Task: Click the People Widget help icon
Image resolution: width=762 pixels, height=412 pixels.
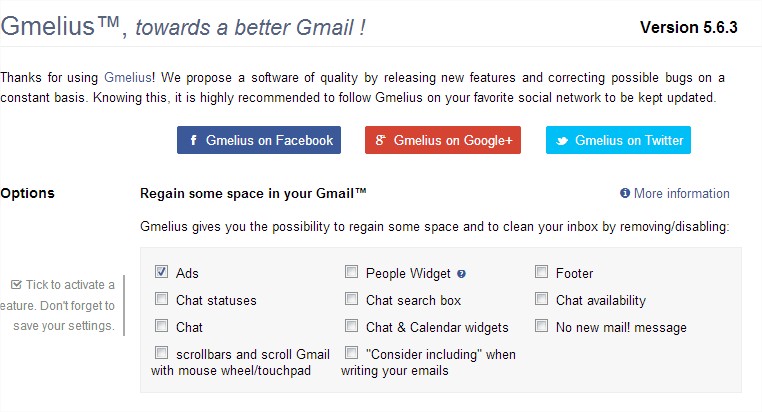Action: click(462, 274)
